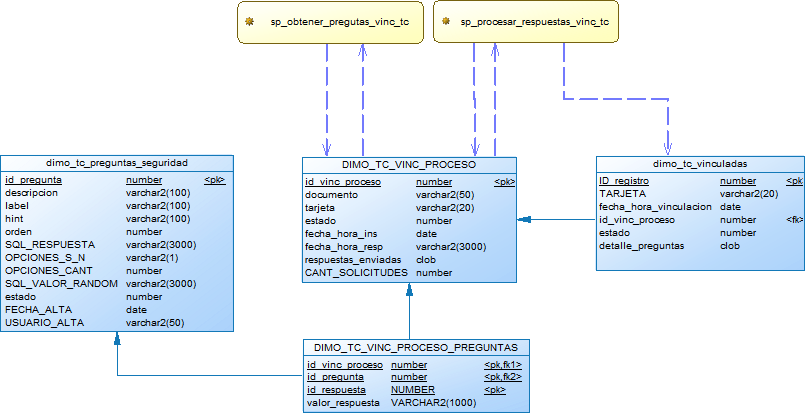The image size is (805, 413).
Task: Select the sp_obtener_preguntas_vinc_tc procedure box
Action: coord(329,22)
